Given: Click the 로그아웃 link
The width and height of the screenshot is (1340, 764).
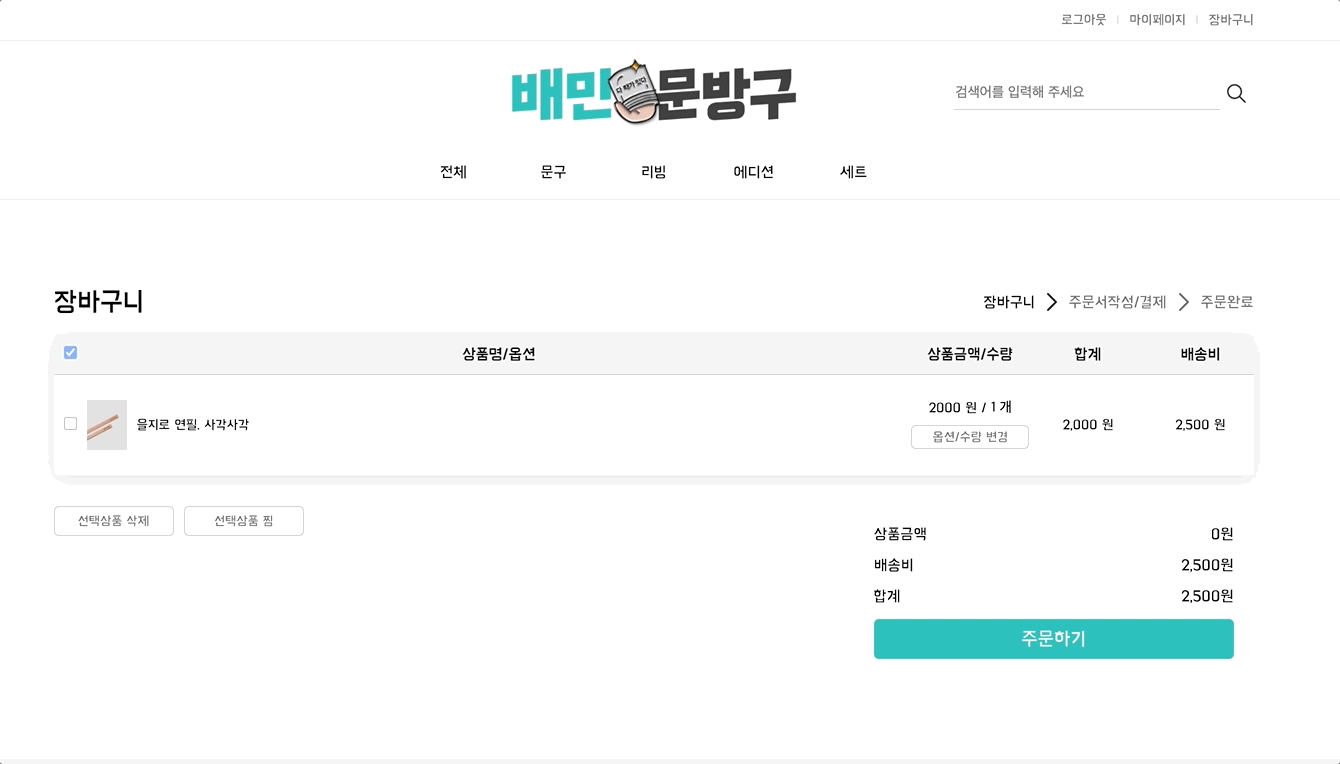Looking at the screenshot, I should (1083, 19).
